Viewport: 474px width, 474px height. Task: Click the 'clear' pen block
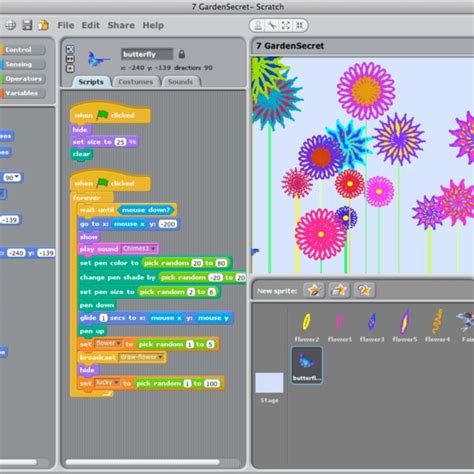point(82,154)
